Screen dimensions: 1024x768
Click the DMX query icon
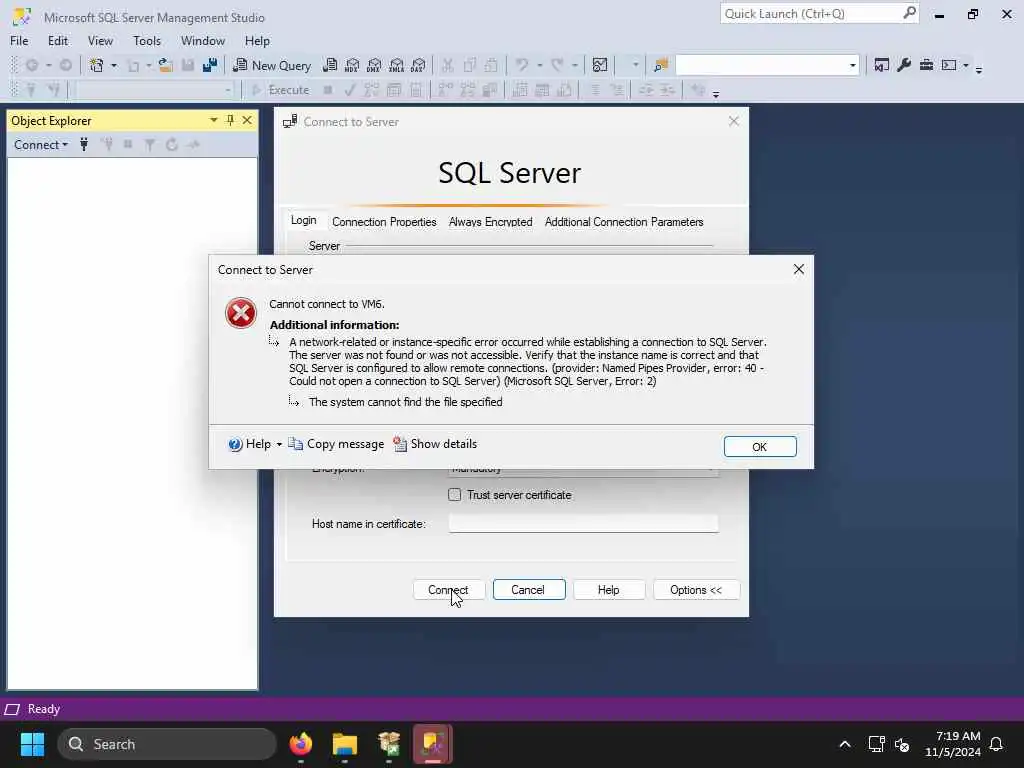tap(374, 65)
